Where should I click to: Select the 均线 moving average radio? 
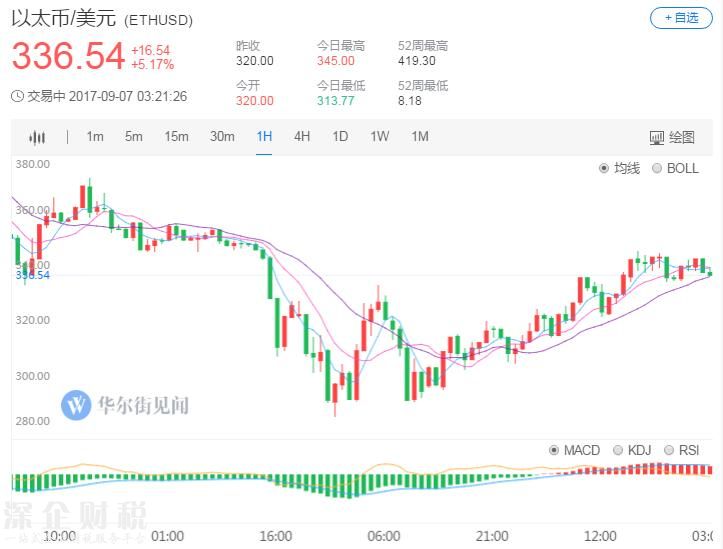click(x=604, y=168)
